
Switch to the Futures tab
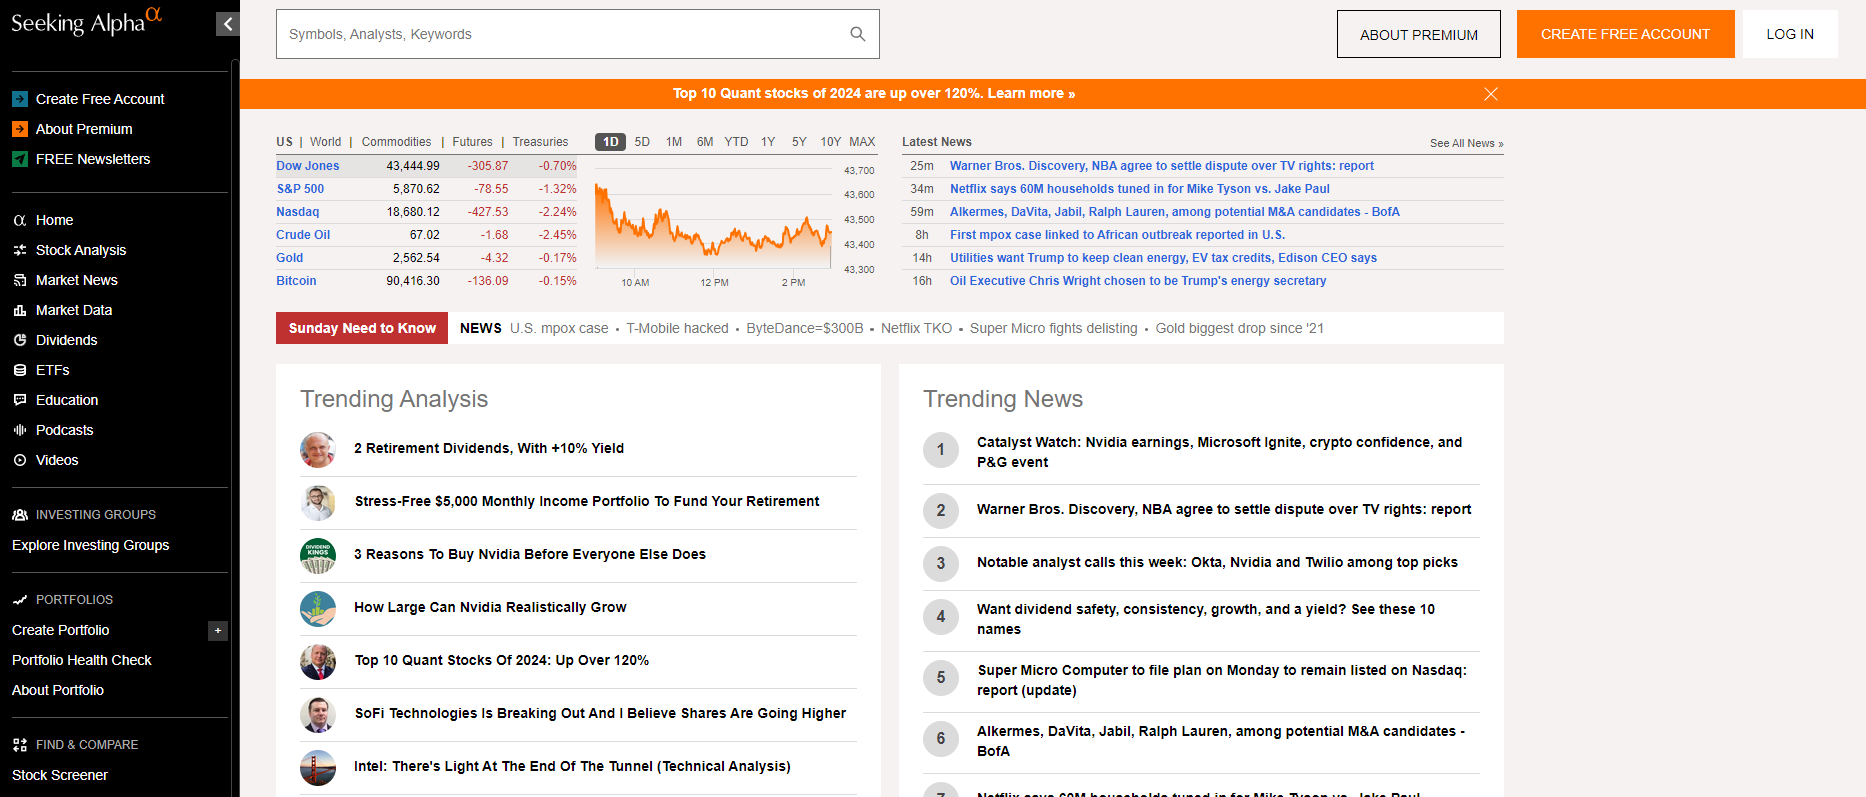coord(473,142)
